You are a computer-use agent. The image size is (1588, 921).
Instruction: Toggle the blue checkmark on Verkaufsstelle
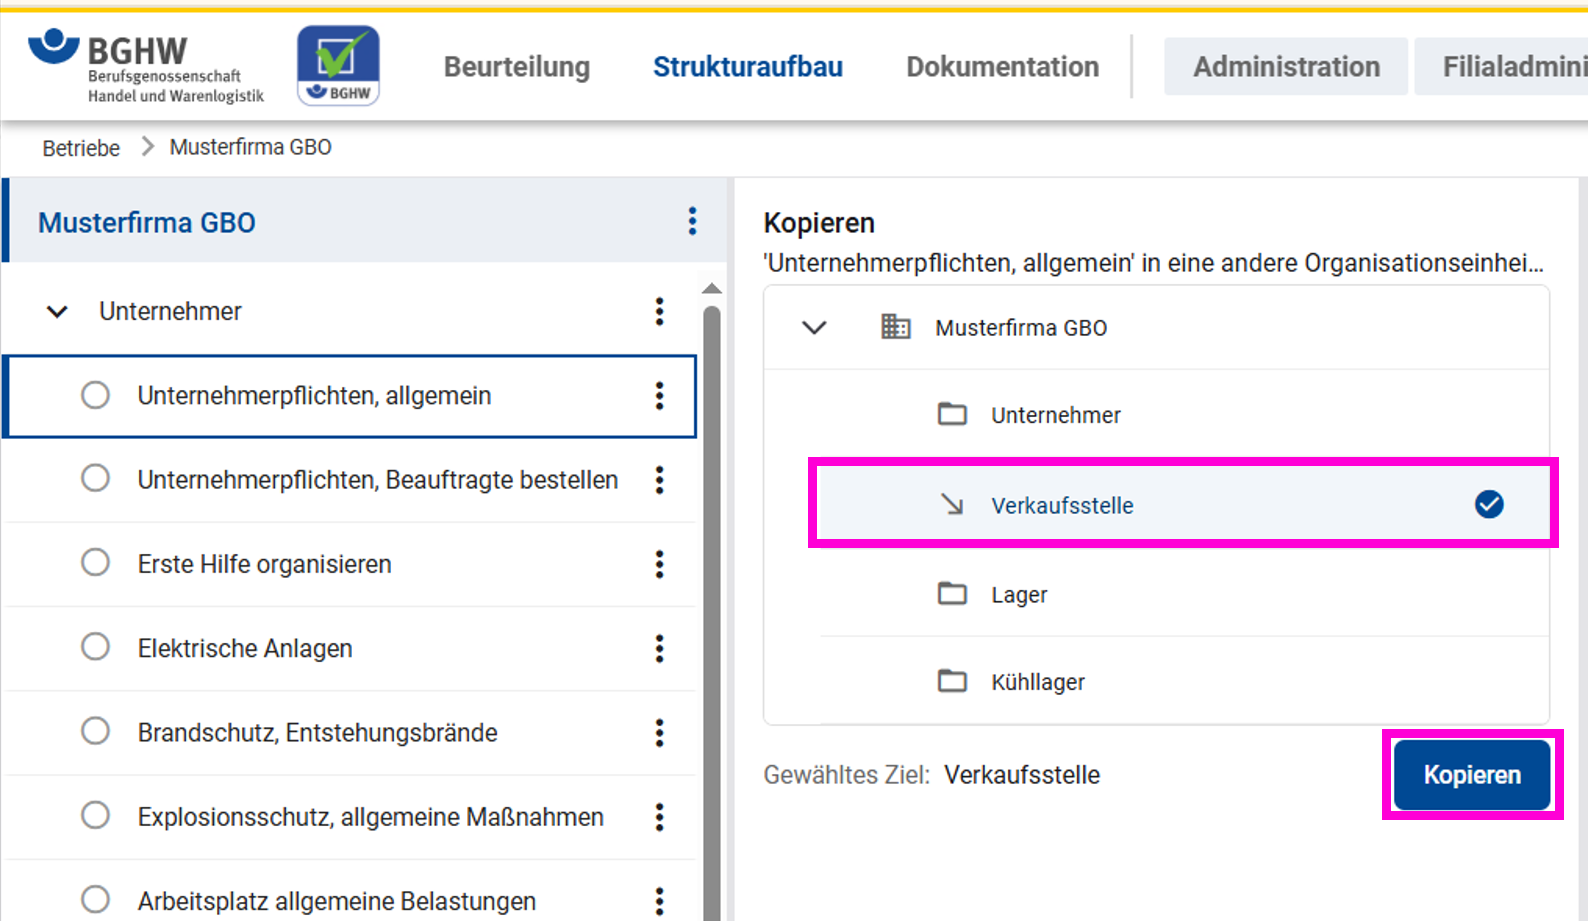tap(1488, 505)
